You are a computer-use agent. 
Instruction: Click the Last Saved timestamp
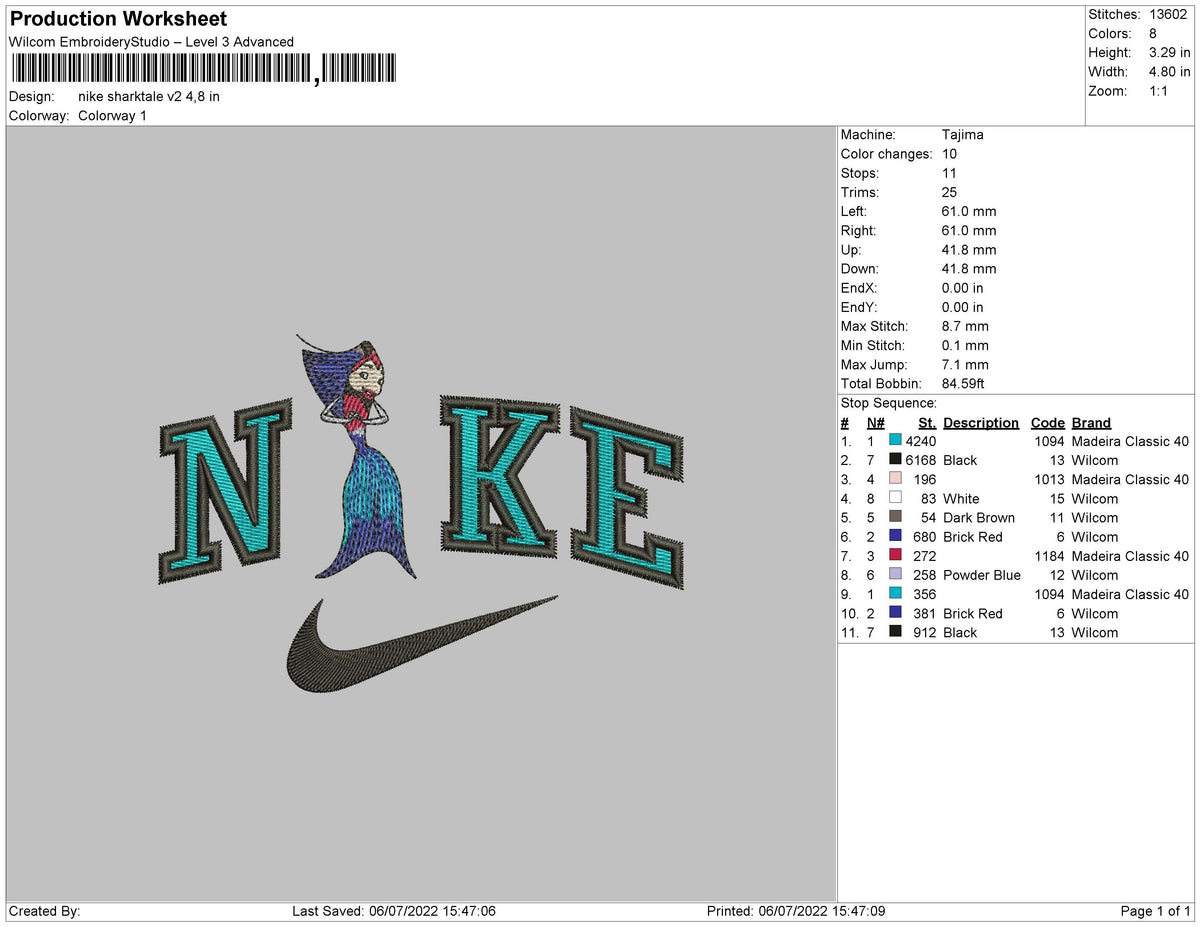395,911
